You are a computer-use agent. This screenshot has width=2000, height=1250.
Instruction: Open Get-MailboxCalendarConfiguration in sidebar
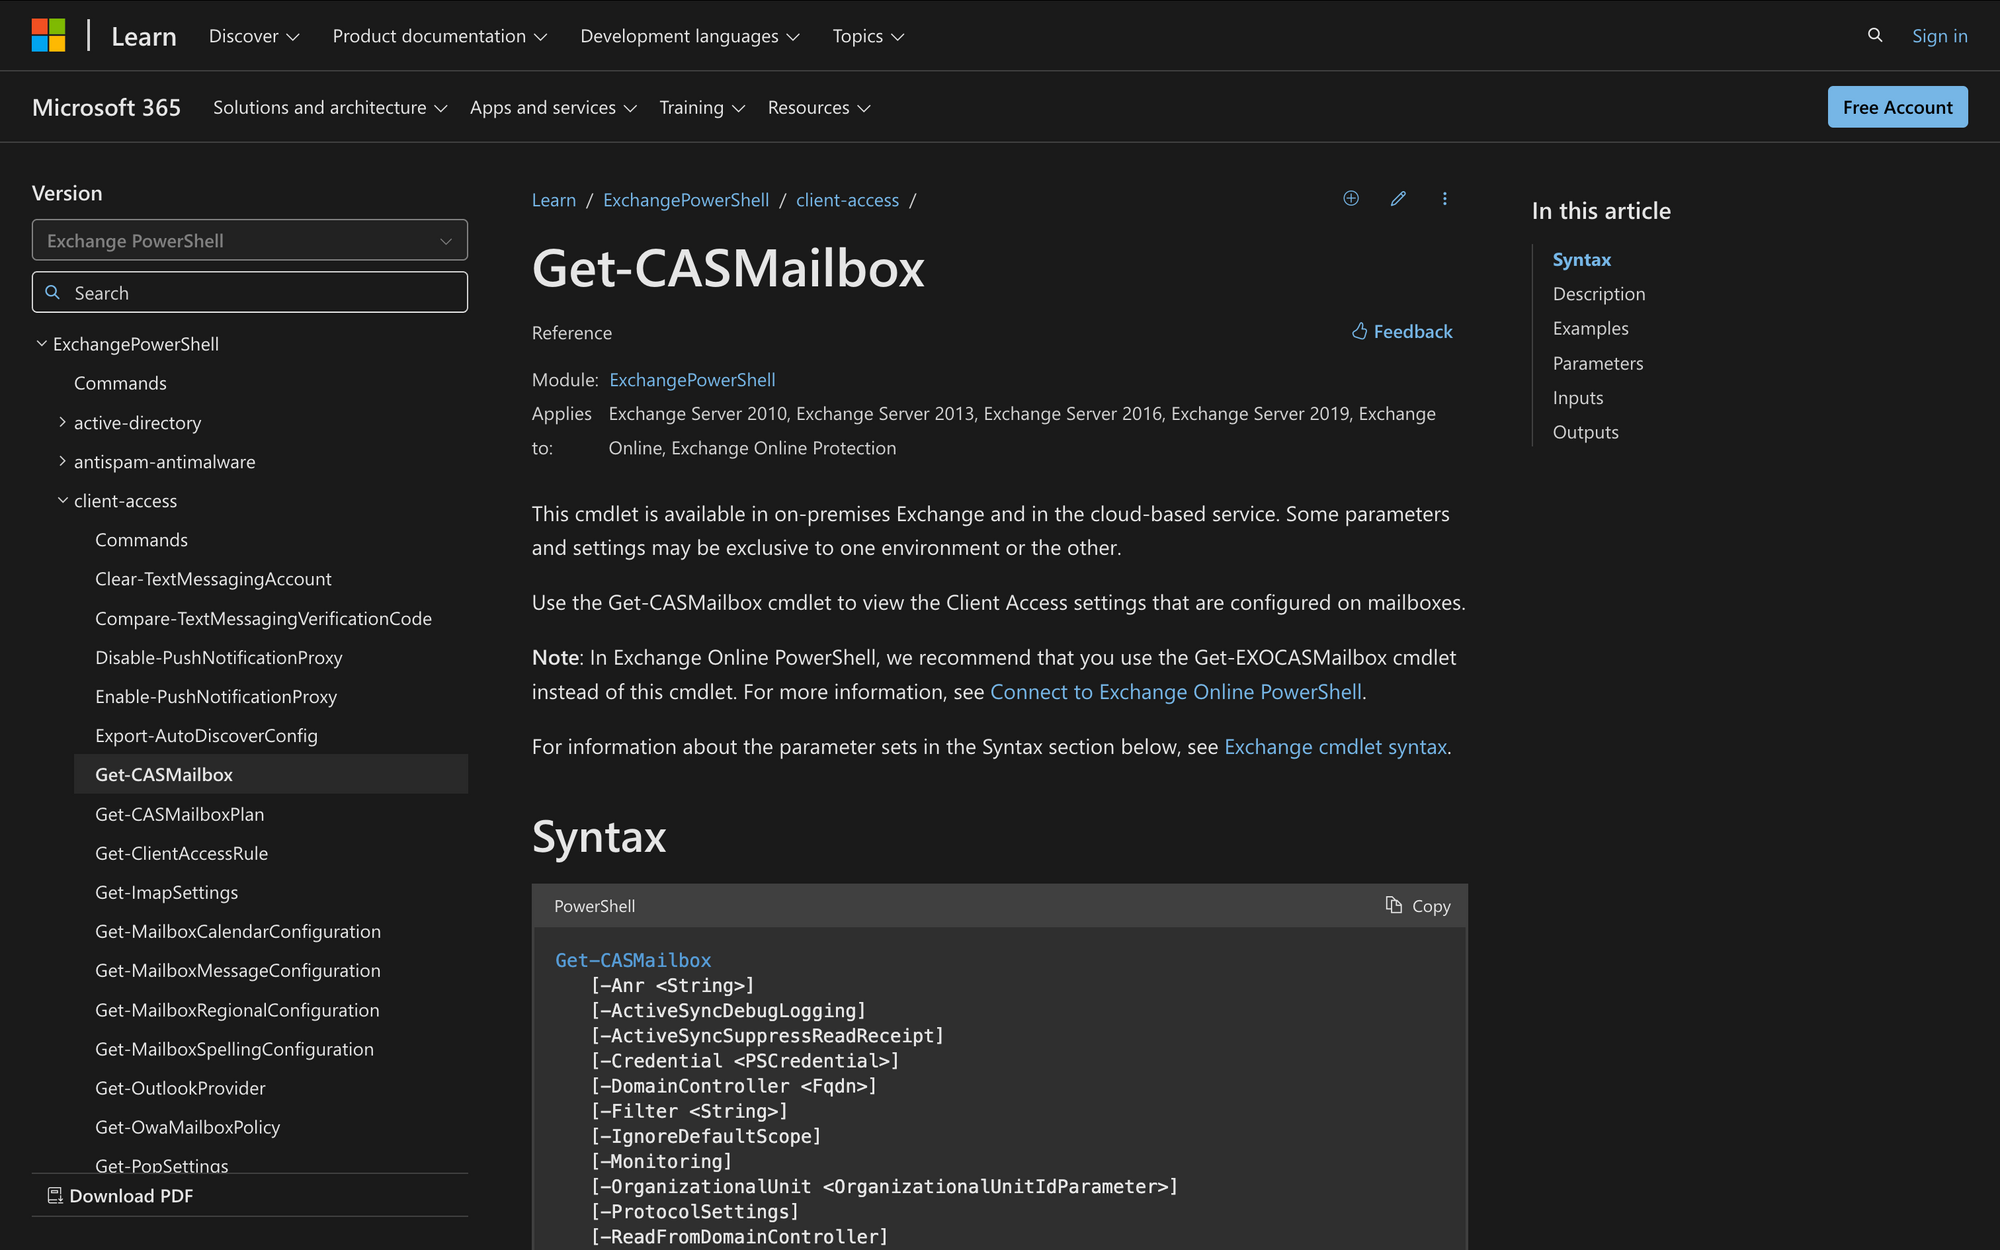[x=238, y=931]
